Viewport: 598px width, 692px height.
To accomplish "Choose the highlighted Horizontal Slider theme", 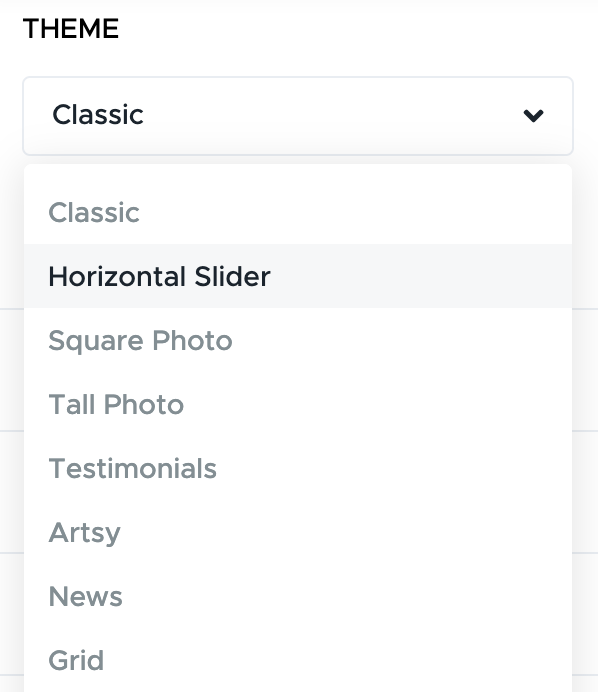I will pos(298,276).
